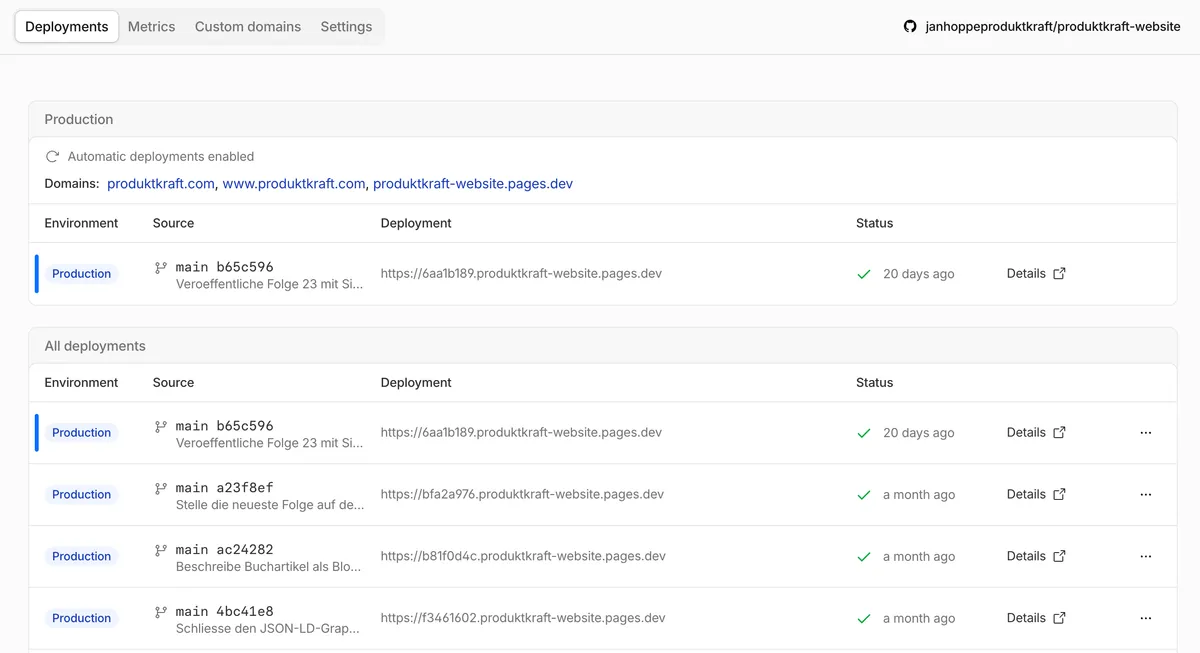
Task: Open the Custom domains tab
Action: click(248, 27)
